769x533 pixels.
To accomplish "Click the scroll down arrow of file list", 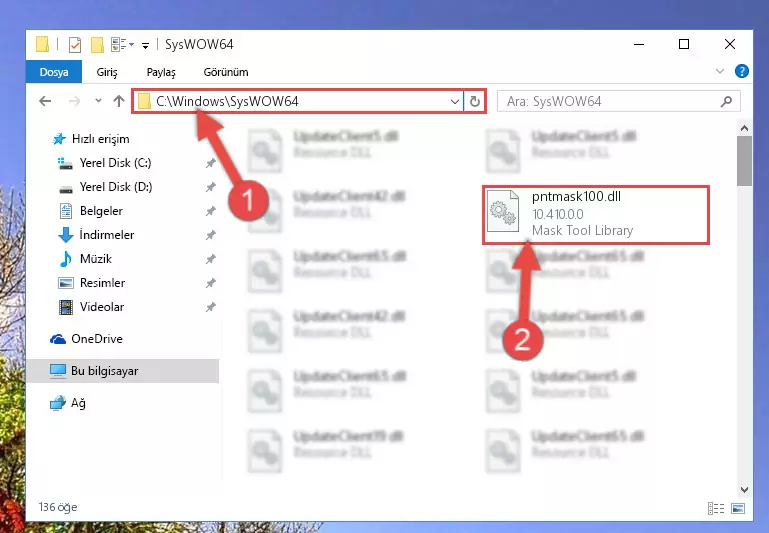I will pos(744,489).
